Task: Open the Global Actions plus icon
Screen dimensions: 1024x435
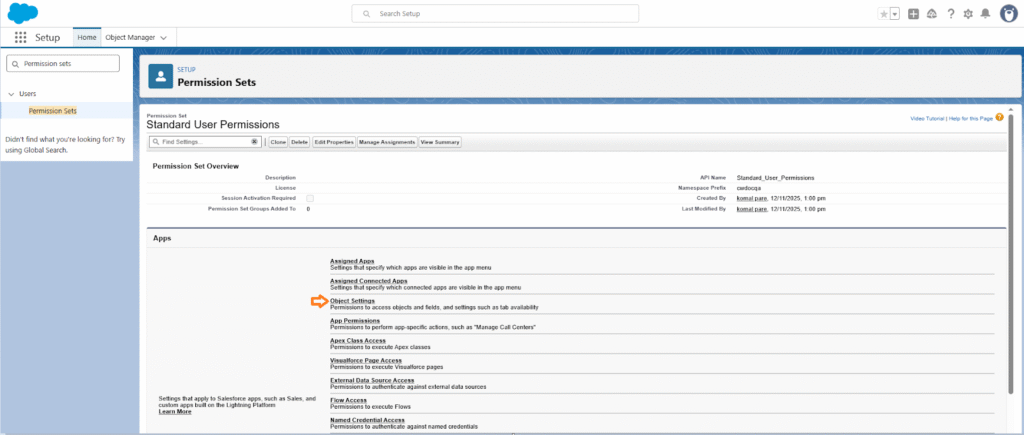Action: 913,14
